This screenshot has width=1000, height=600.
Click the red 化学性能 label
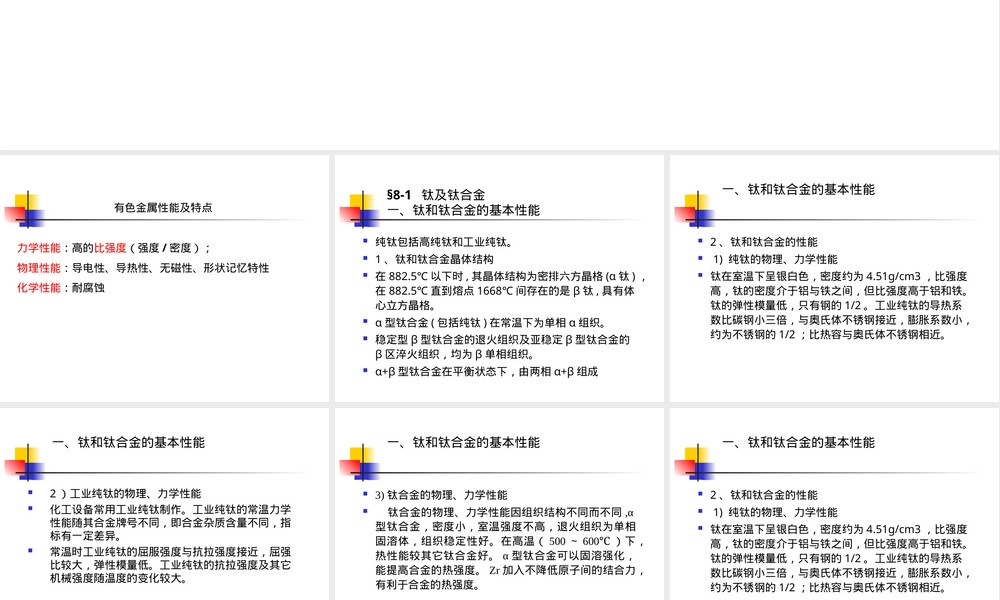pos(39,288)
